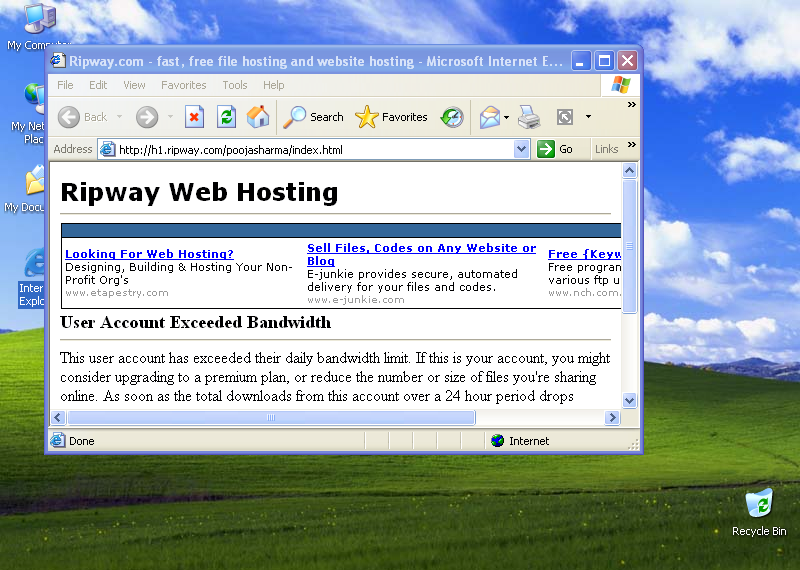
Task: Go to the Home page
Action: pos(258,117)
